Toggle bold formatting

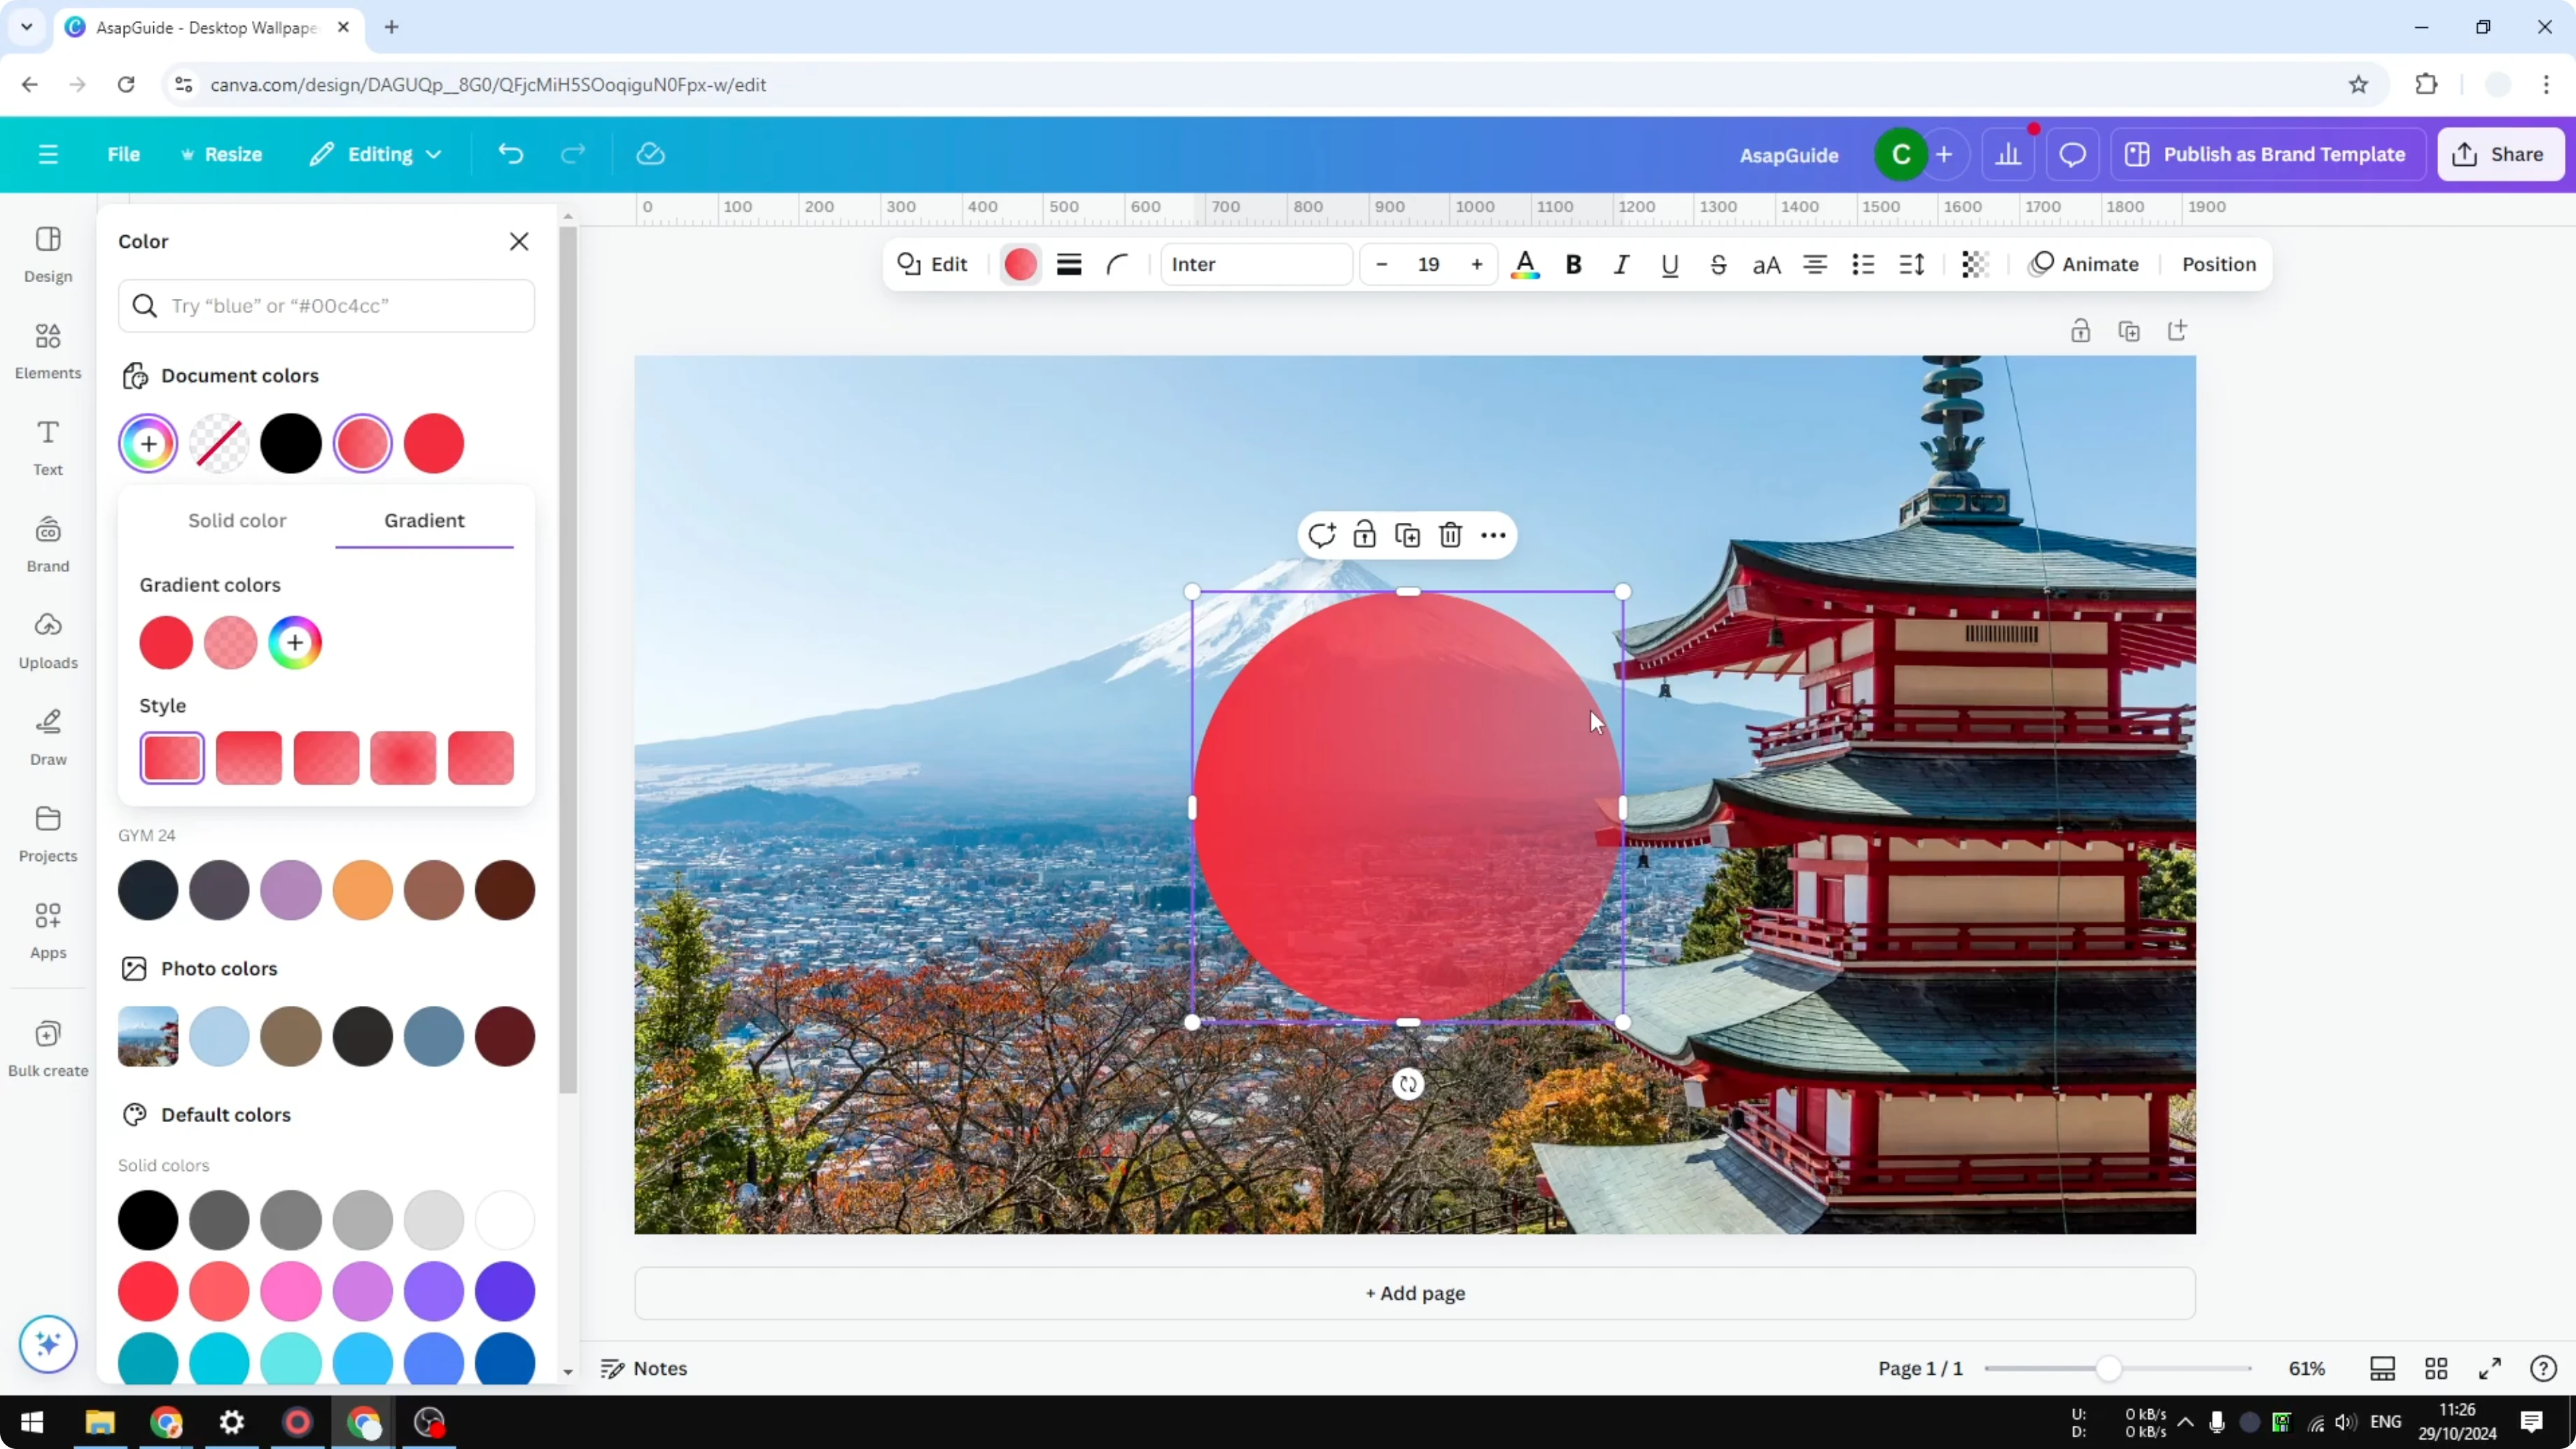point(1573,264)
